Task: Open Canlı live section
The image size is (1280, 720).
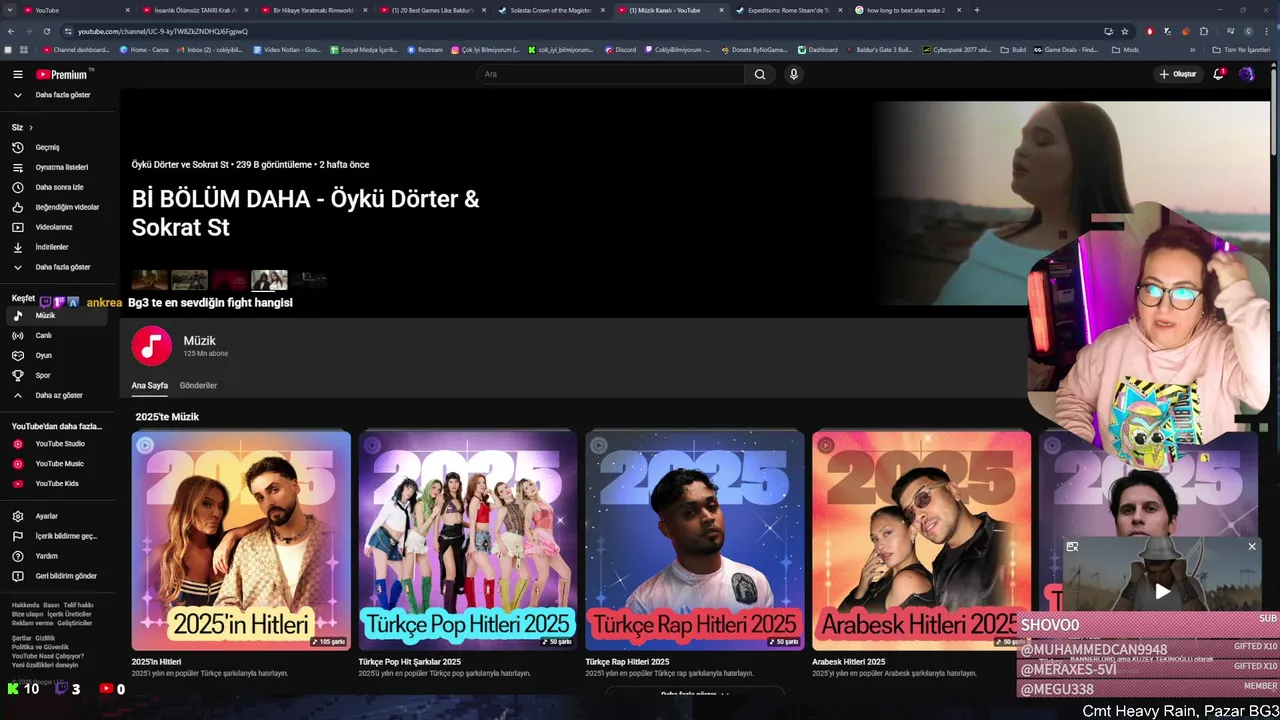Action: click(58, 335)
